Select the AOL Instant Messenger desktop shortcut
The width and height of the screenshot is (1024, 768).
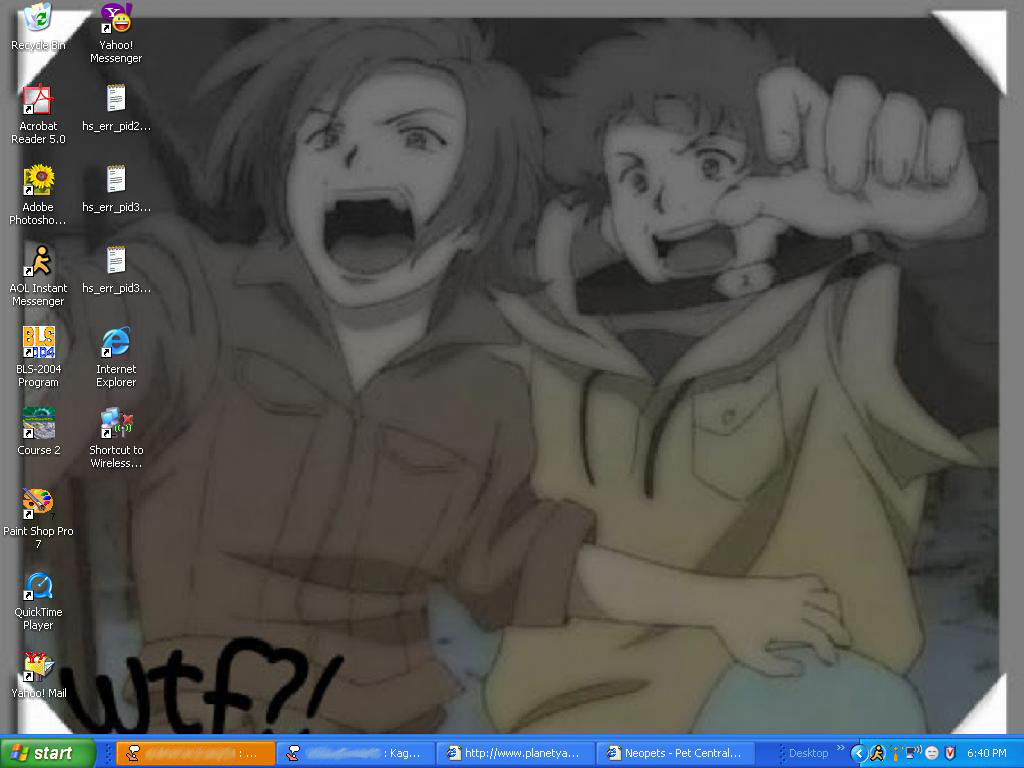point(38,276)
